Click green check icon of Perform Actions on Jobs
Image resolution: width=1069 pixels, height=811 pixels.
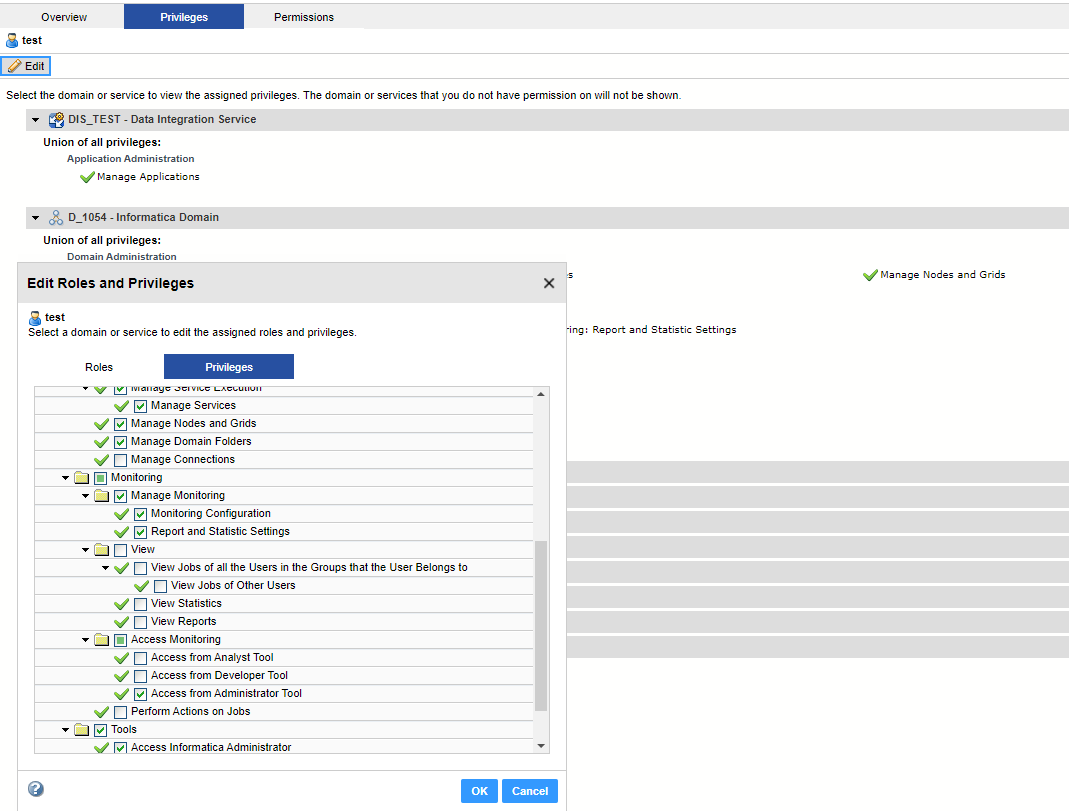click(x=102, y=711)
